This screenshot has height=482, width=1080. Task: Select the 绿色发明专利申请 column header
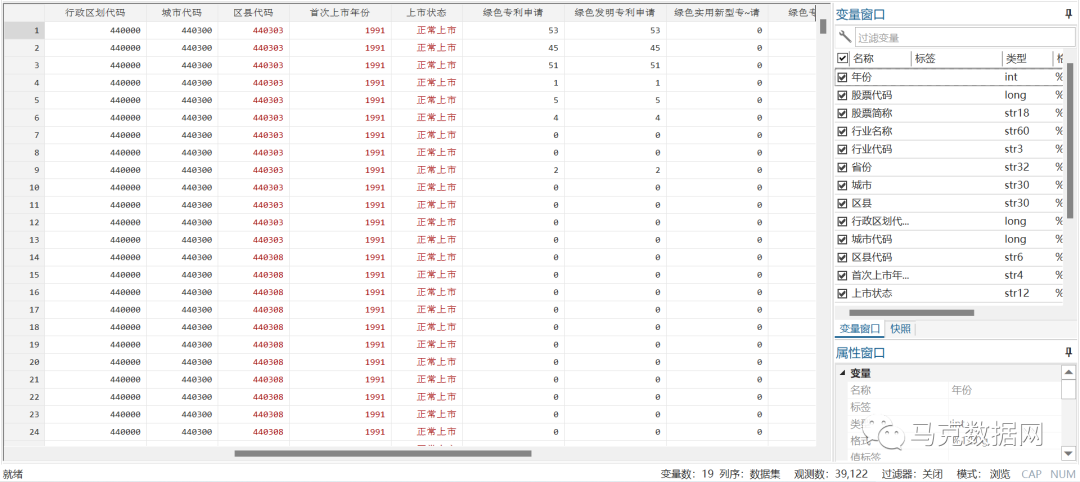coord(615,13)
